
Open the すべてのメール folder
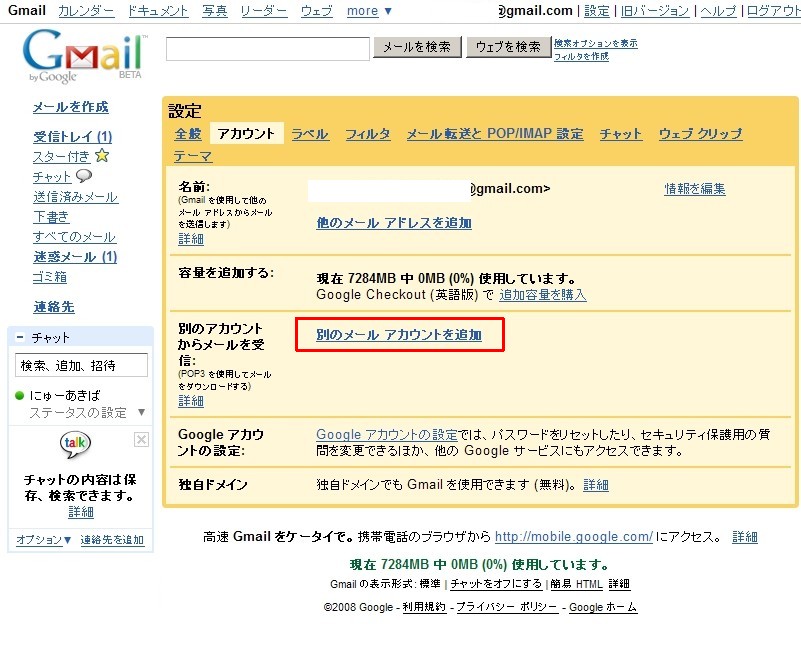(x=74, y=236)
